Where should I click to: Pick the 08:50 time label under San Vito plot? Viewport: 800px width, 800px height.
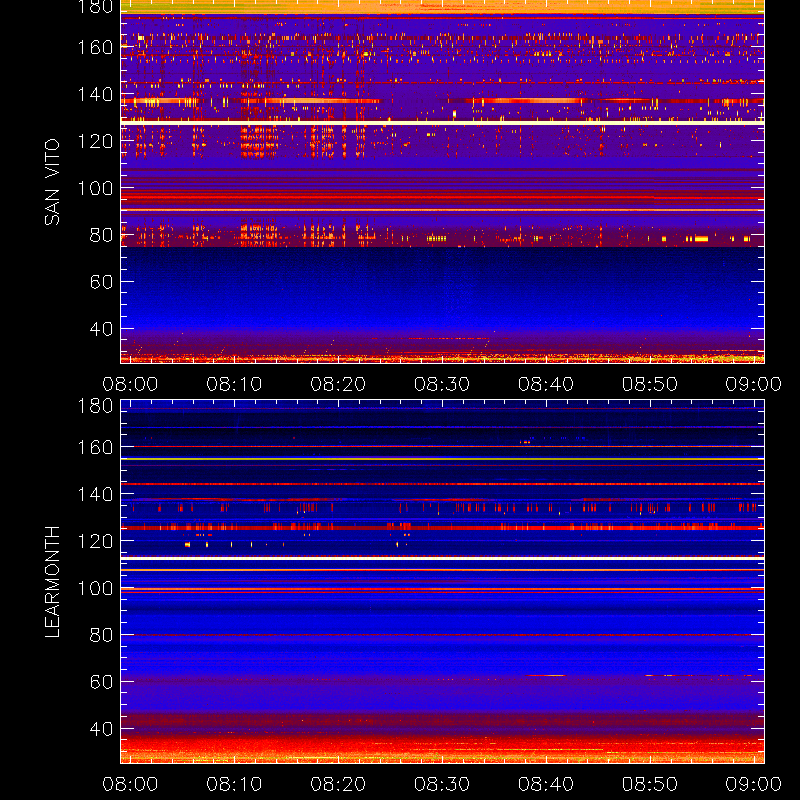tap(649, 384)
